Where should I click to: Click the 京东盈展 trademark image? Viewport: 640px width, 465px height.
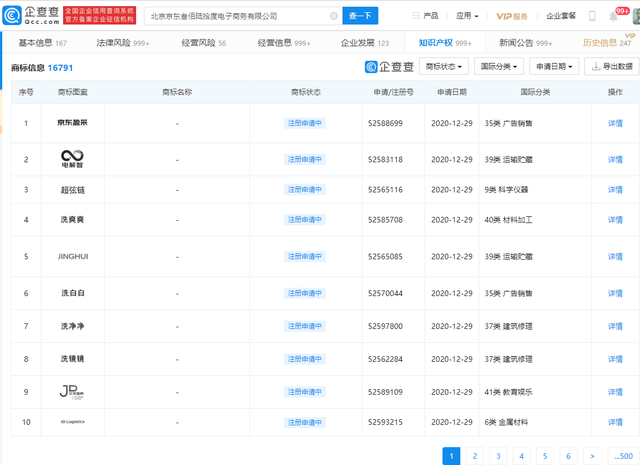tap(72, 122)
